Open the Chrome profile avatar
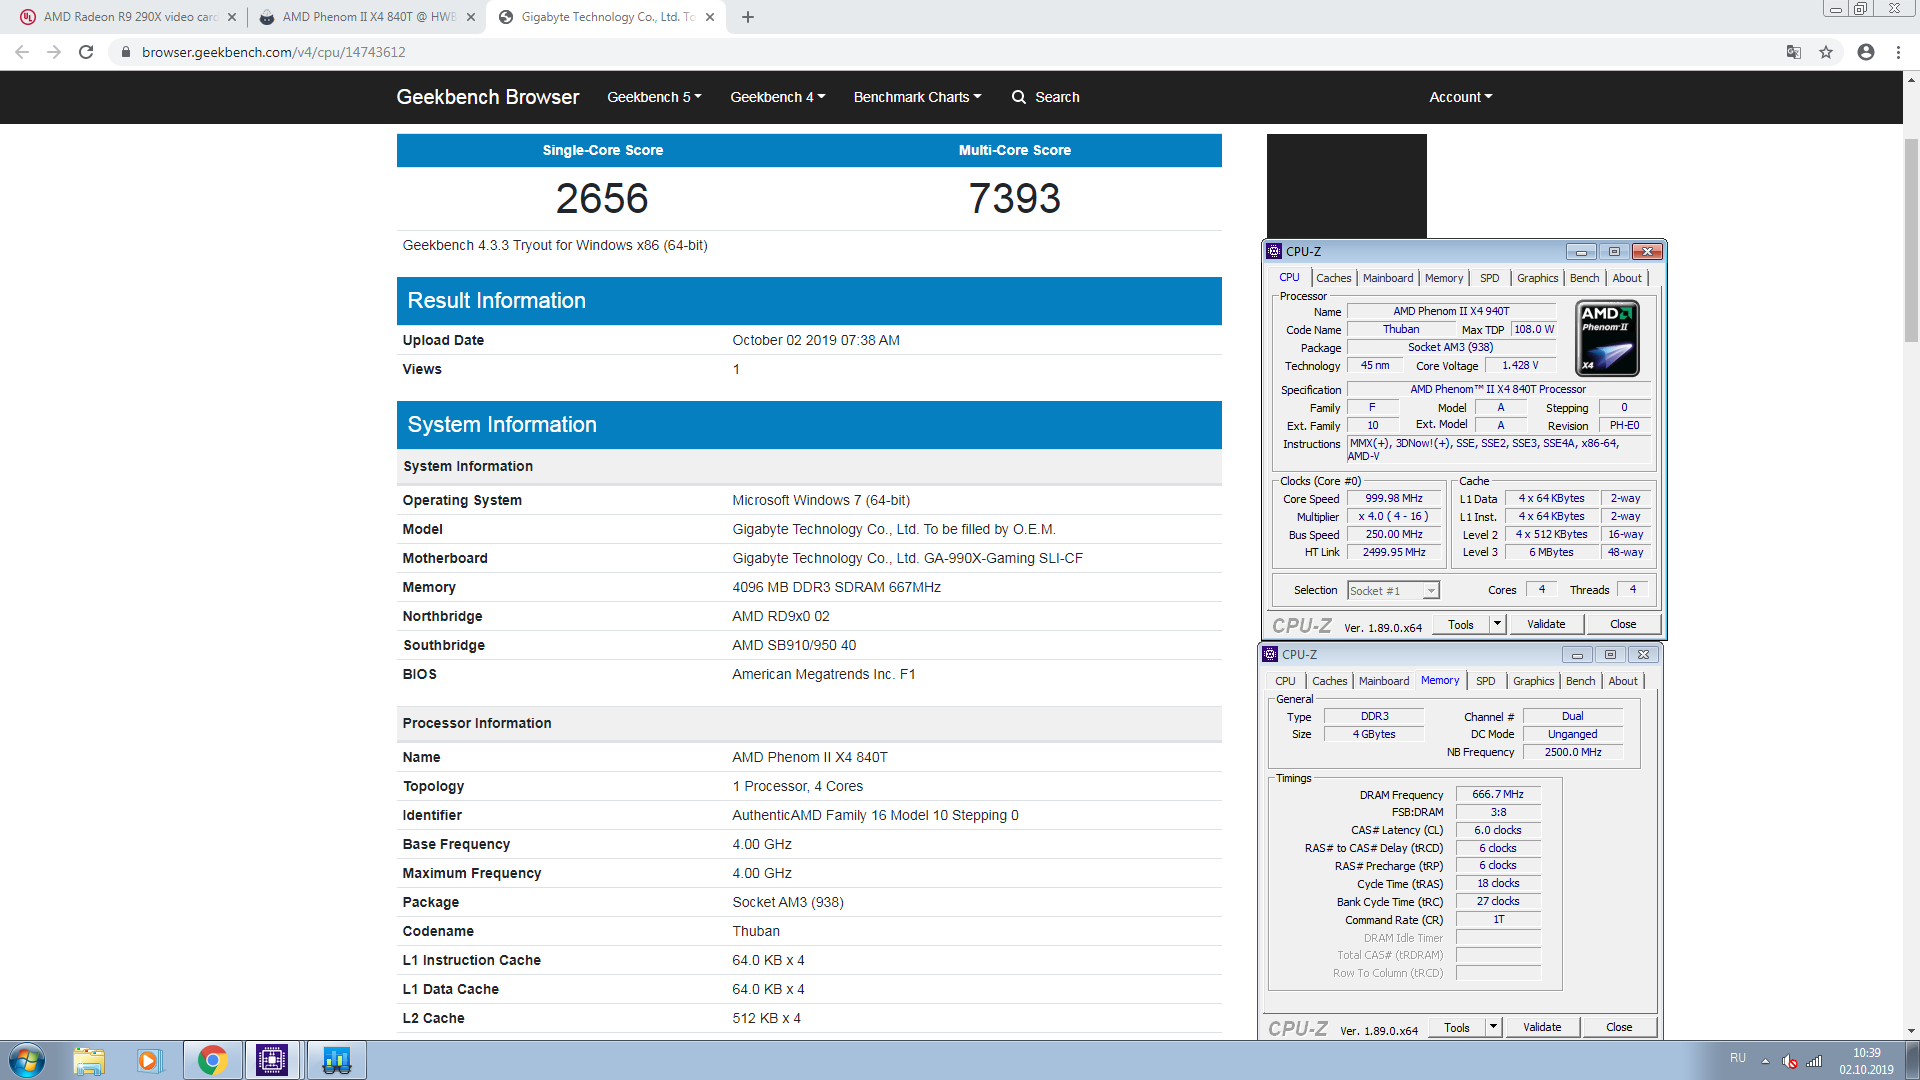The height and width of the screenshot is (1080, 1920). [1866, 52]
